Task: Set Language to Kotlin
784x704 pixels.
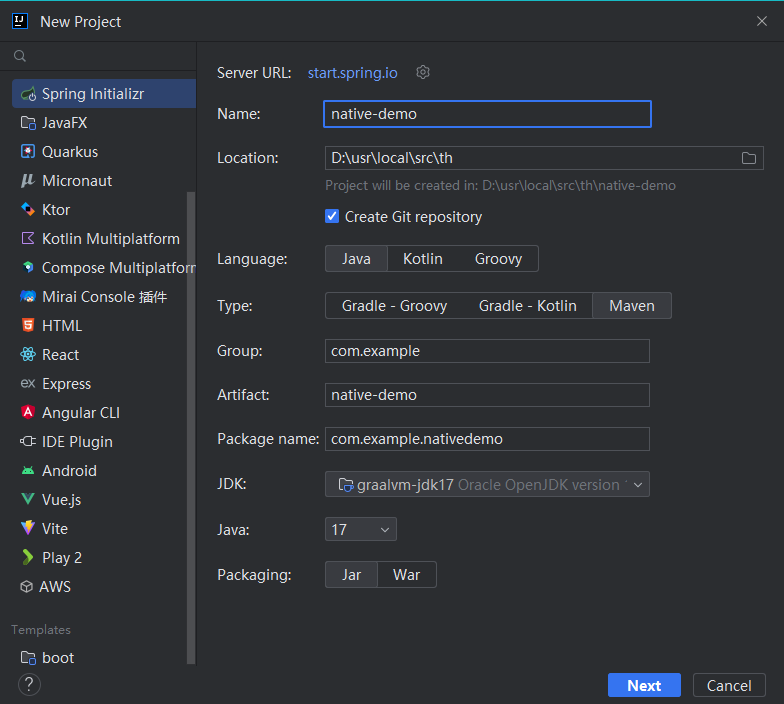Action: coord(423,259)
